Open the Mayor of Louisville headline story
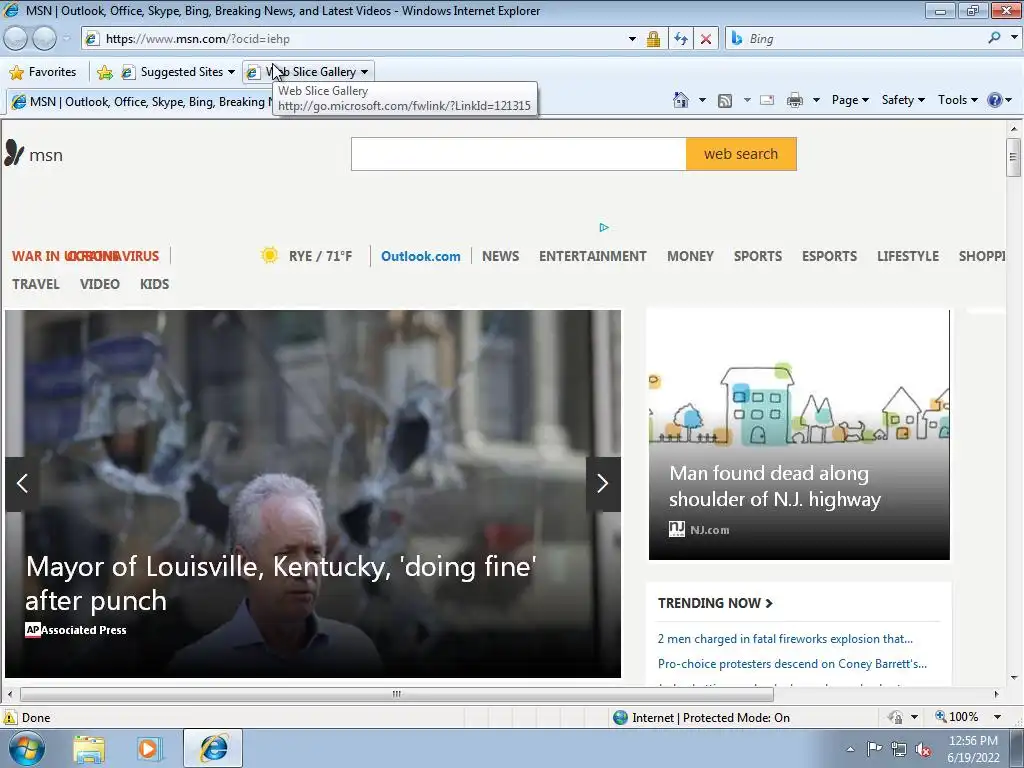 click(281, 583)
